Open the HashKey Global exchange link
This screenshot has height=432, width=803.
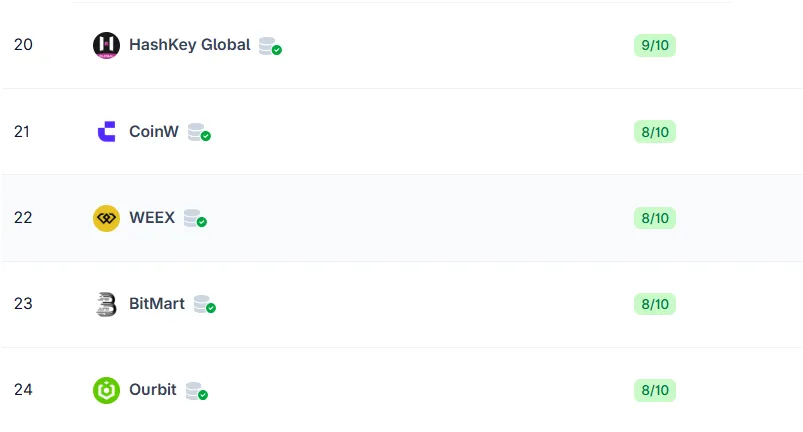(x=189, y=45)
